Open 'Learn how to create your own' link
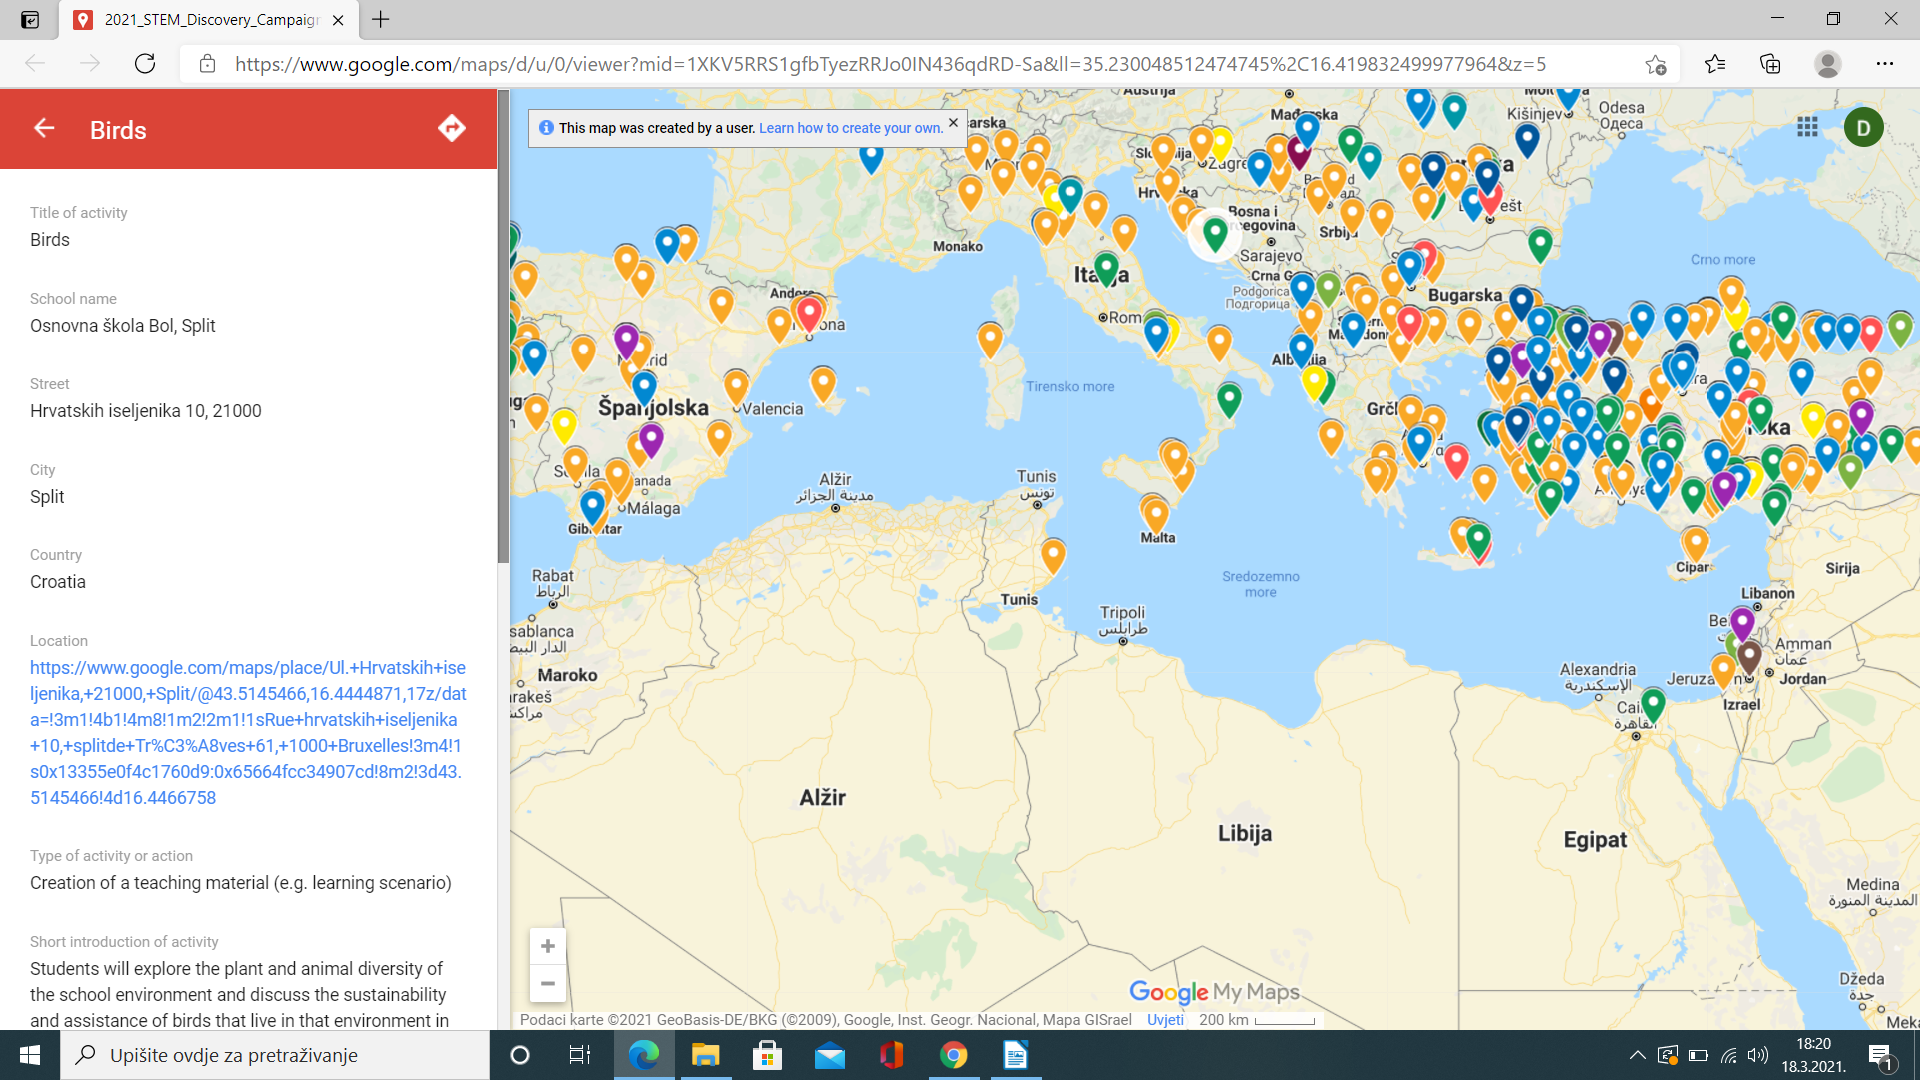Viewport: 1920px width, 1080px height. 850,128
